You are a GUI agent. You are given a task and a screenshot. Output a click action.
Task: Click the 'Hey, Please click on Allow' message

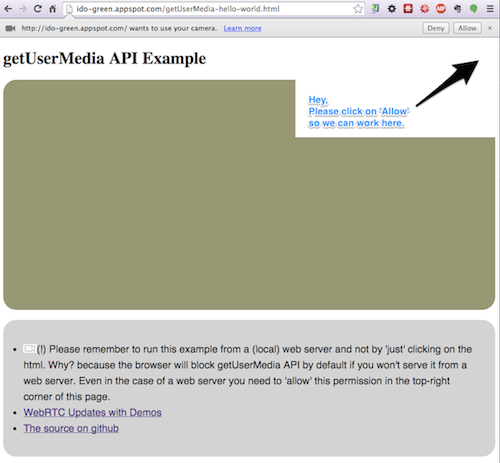pos(358,111)
